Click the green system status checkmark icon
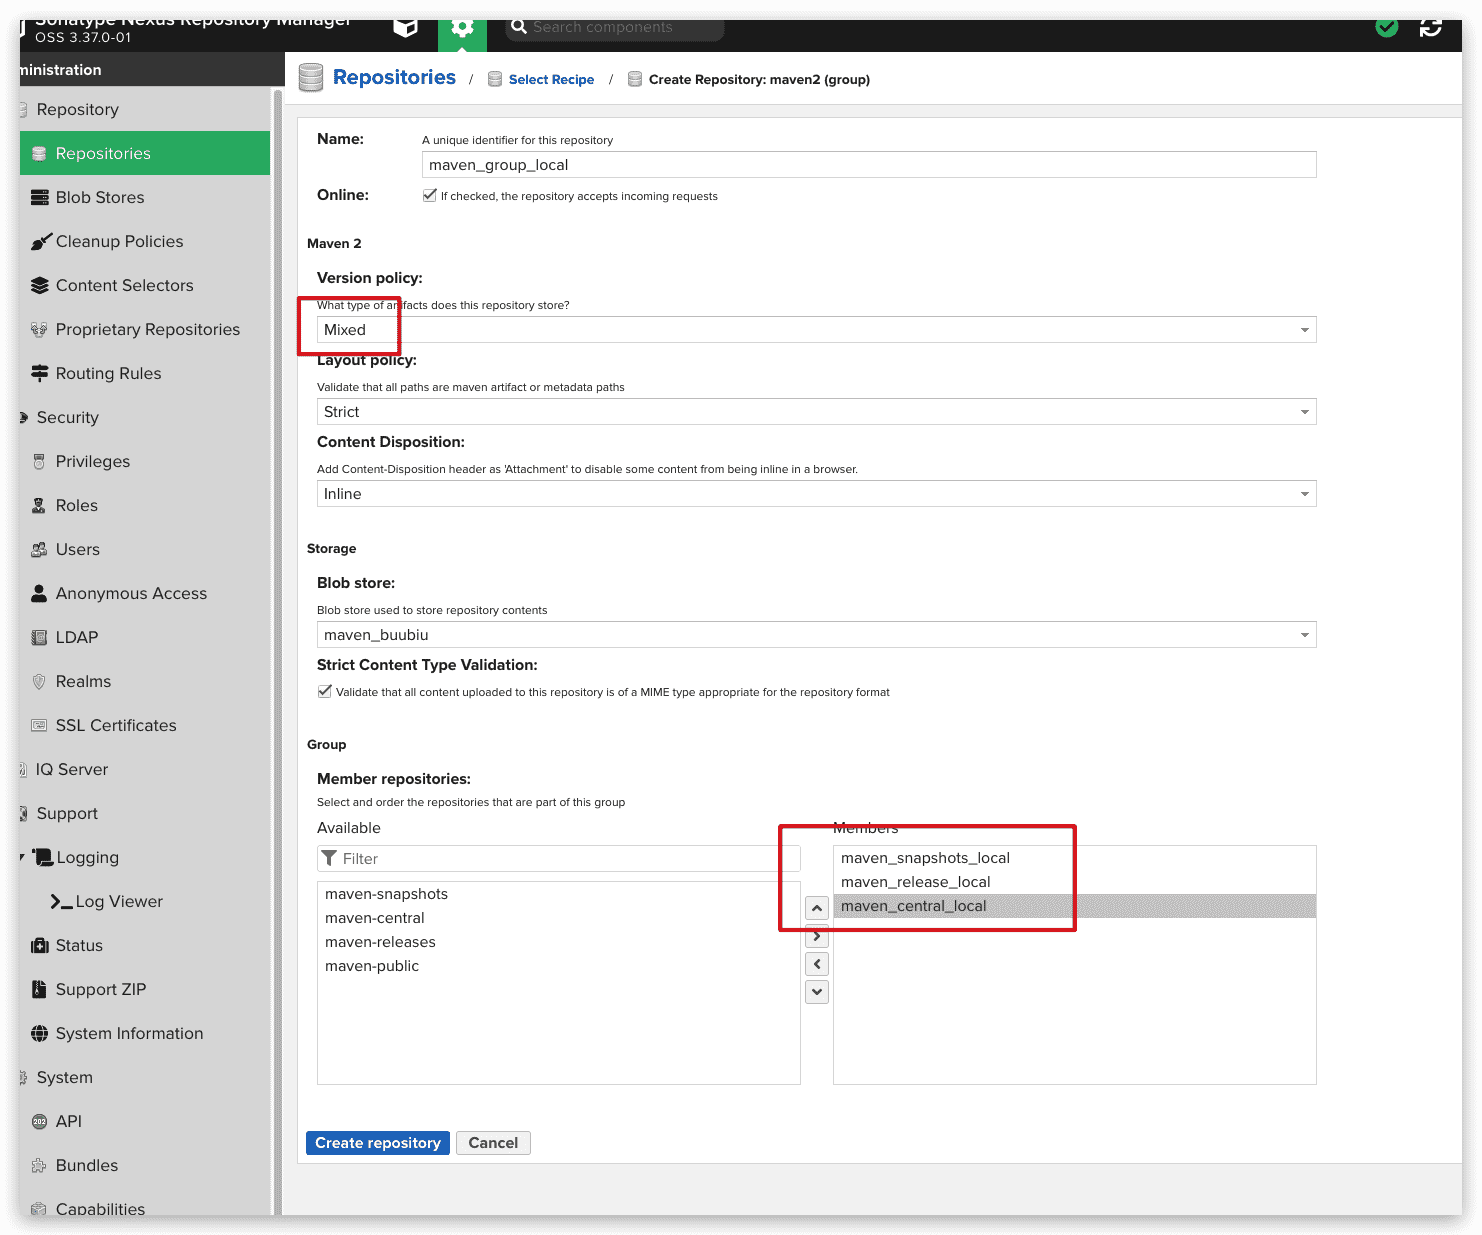This screenshot has height=1235, width=1482. coord(1387,27)
